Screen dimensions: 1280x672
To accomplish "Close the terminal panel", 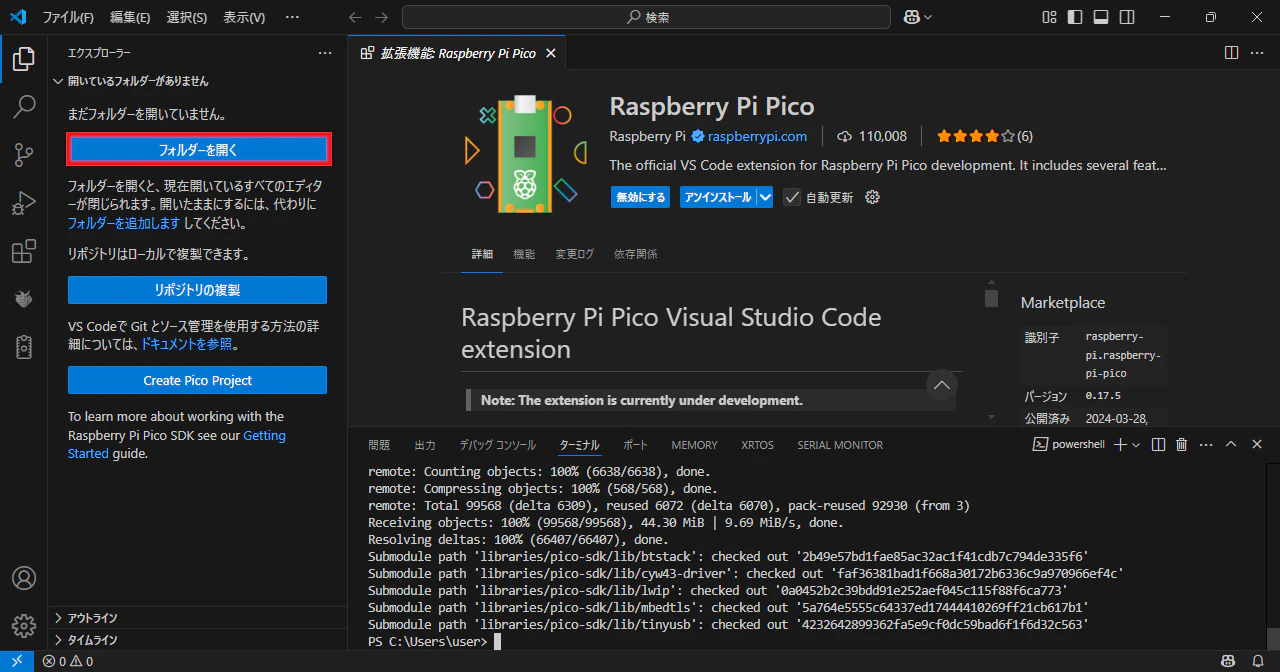I will (x=1257, y=444).
